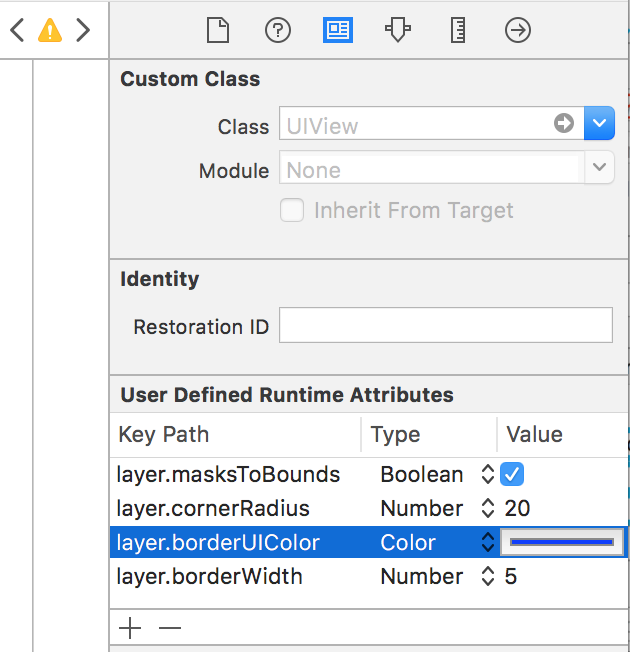Image resolution: width=630 pixels, height=652 pixels.
Task: Open the File inspector
Action: [x=218, y=30]
